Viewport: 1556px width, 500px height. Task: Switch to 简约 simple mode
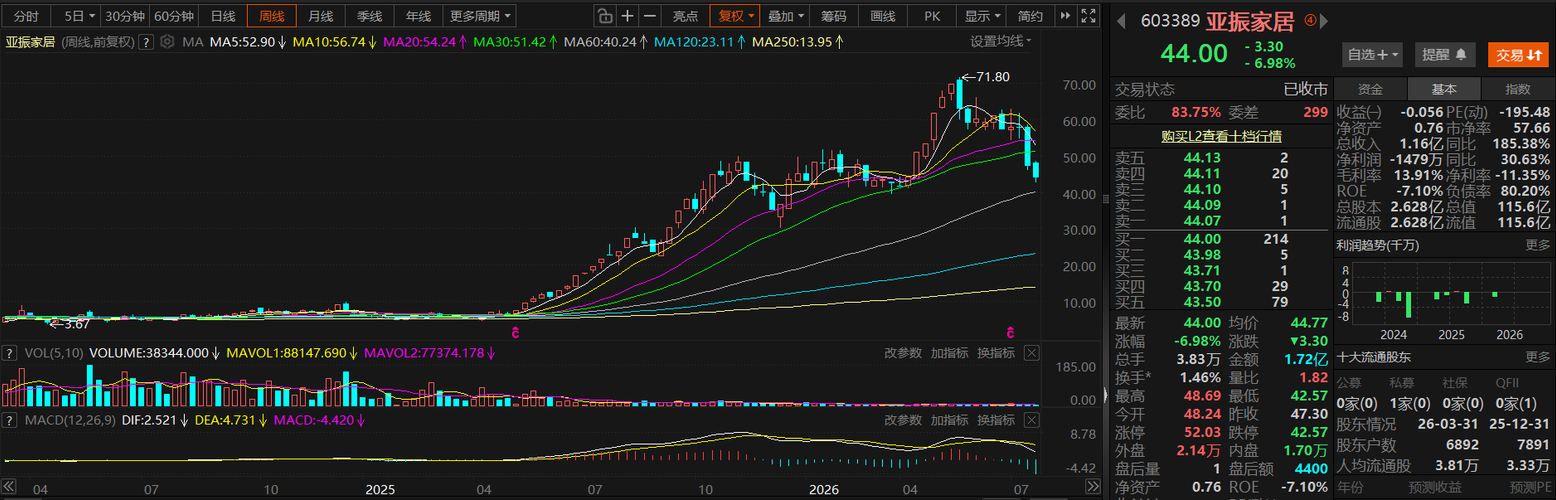click(x=1030, y=16)
